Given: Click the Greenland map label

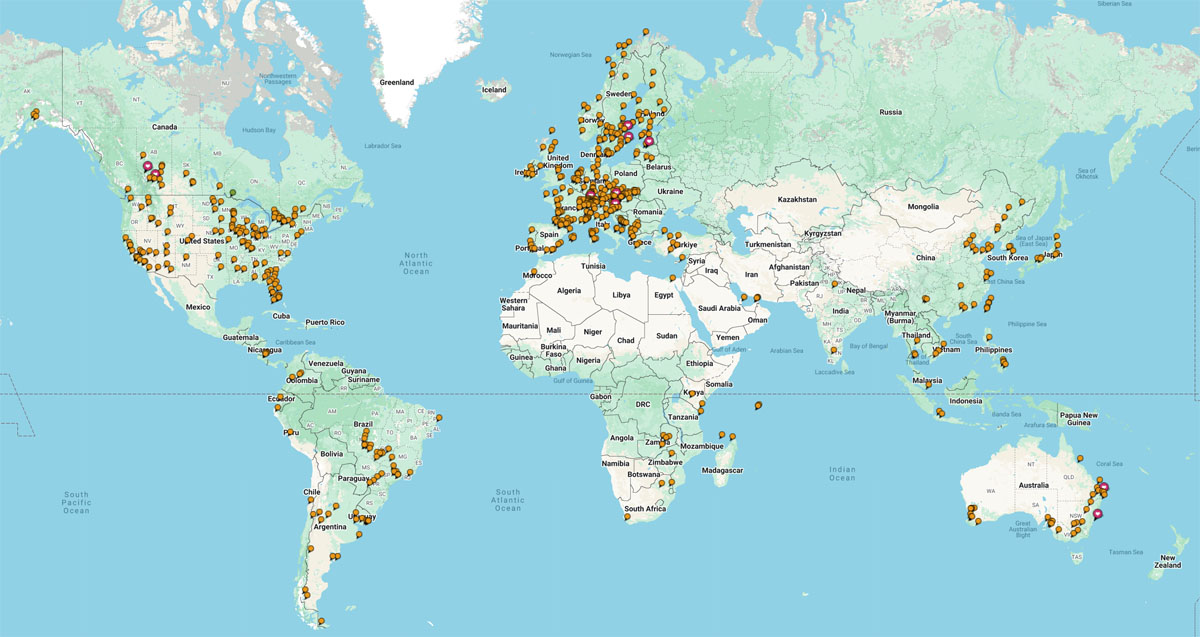Looking at the screenshot, I should click(x=396, y=83).
